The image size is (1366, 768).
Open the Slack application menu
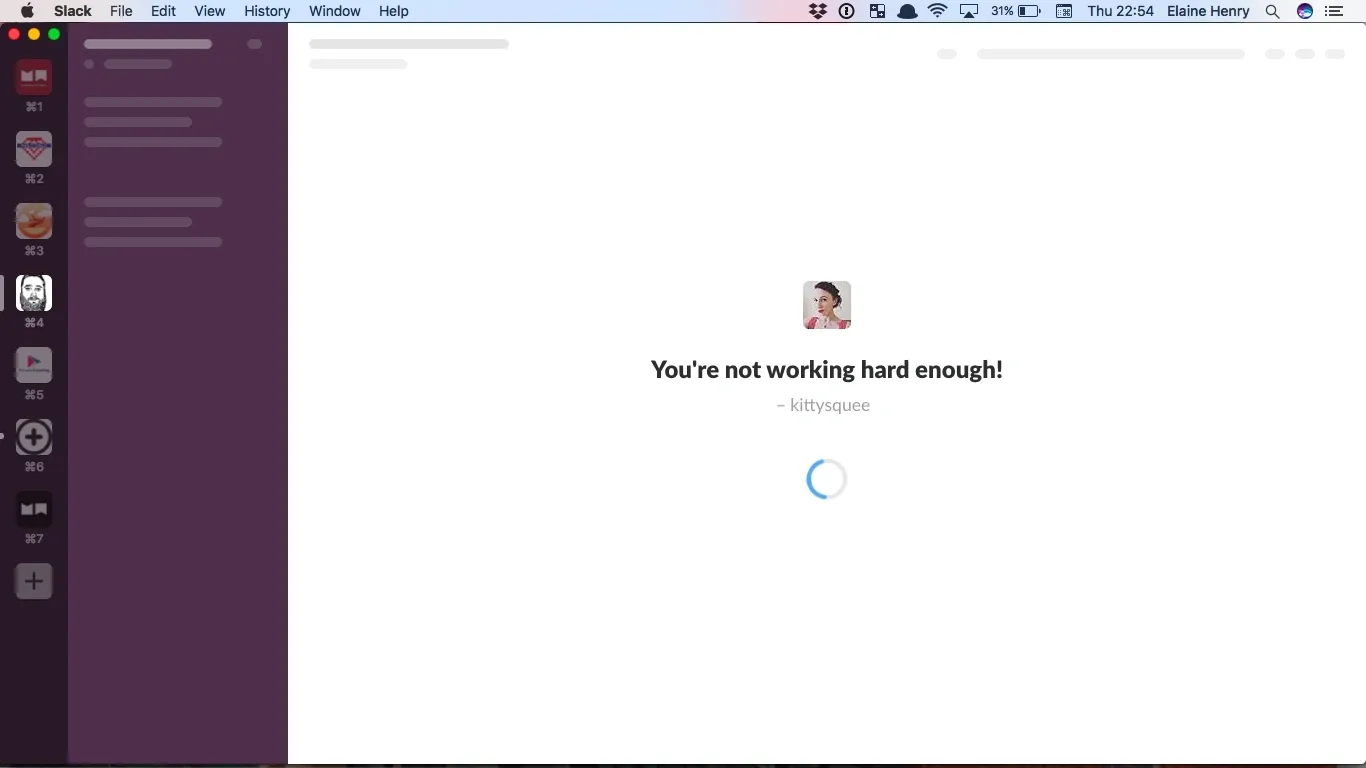click(x=72, y=11)
